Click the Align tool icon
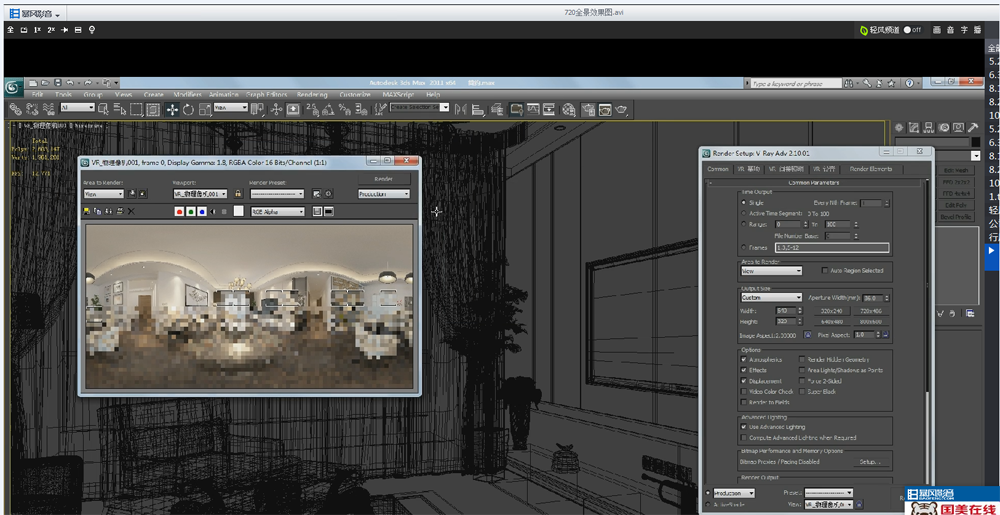Screen dimensions: 1000x515 point(476,109)
